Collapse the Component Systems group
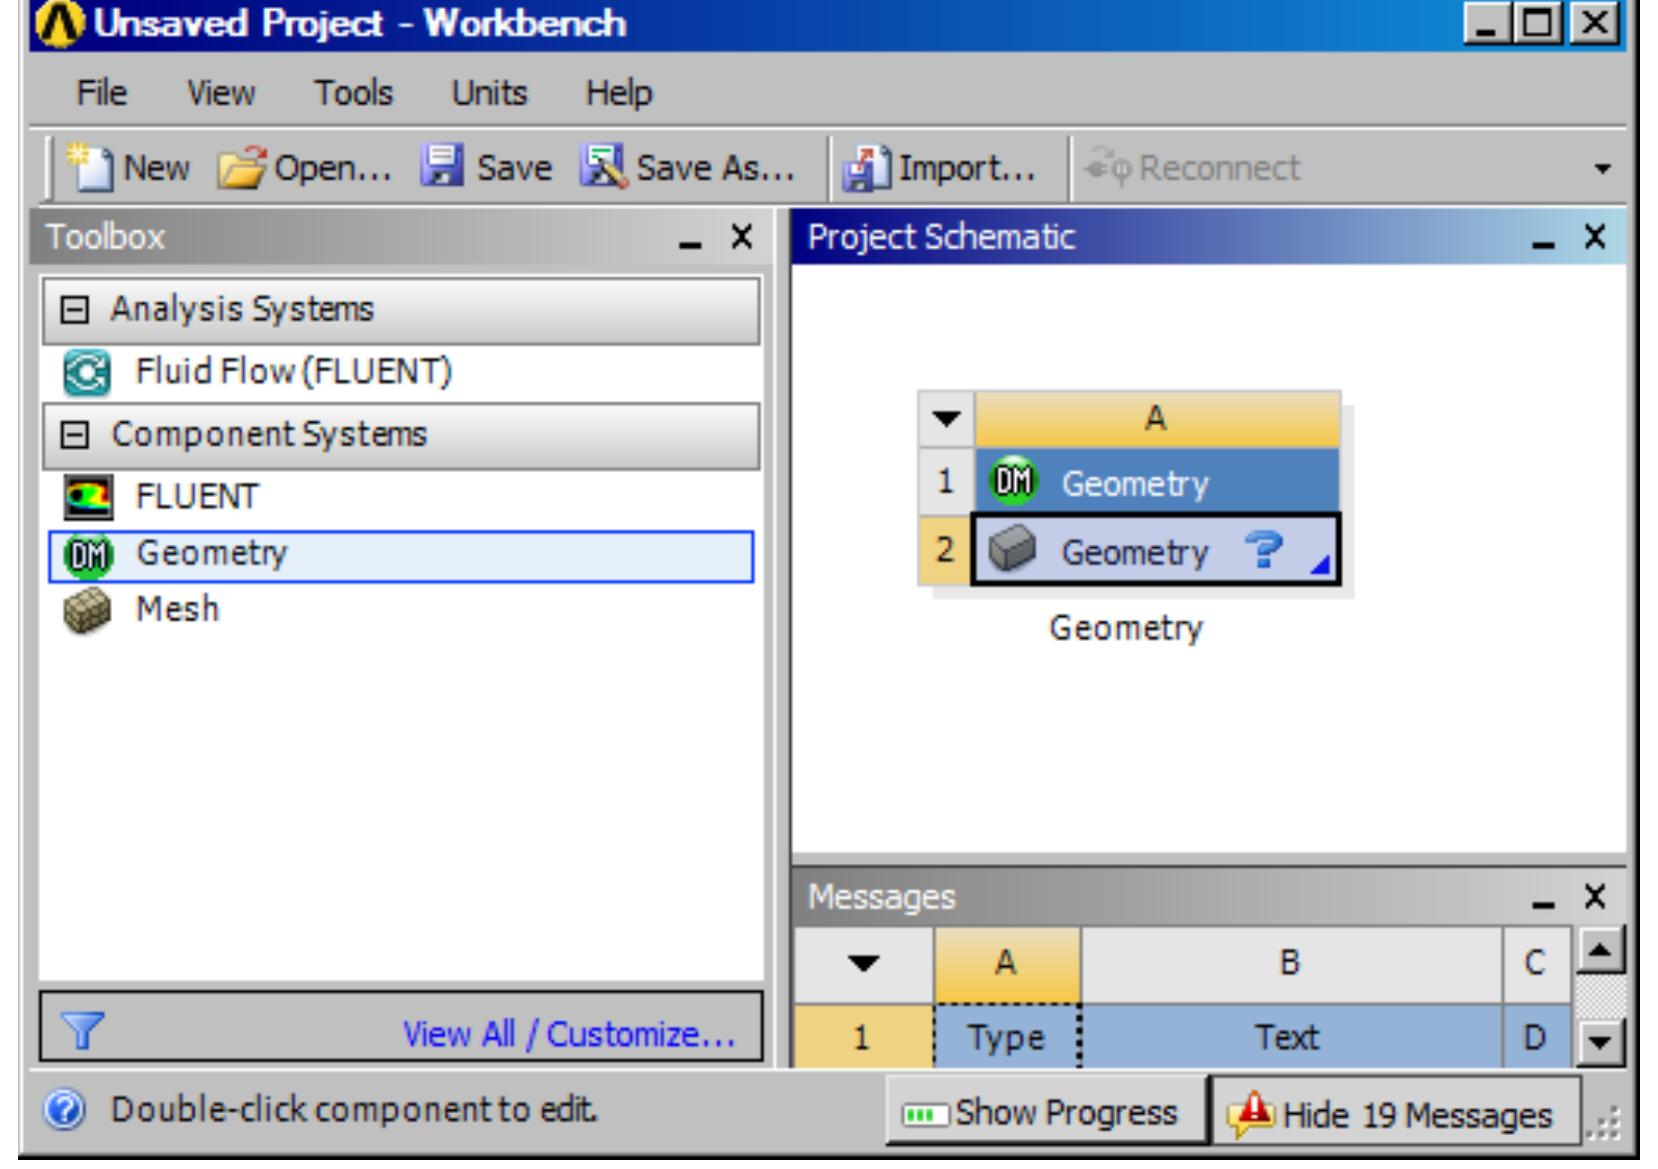The width and height of the screenshot is (1658, 1169). point(74,435)
